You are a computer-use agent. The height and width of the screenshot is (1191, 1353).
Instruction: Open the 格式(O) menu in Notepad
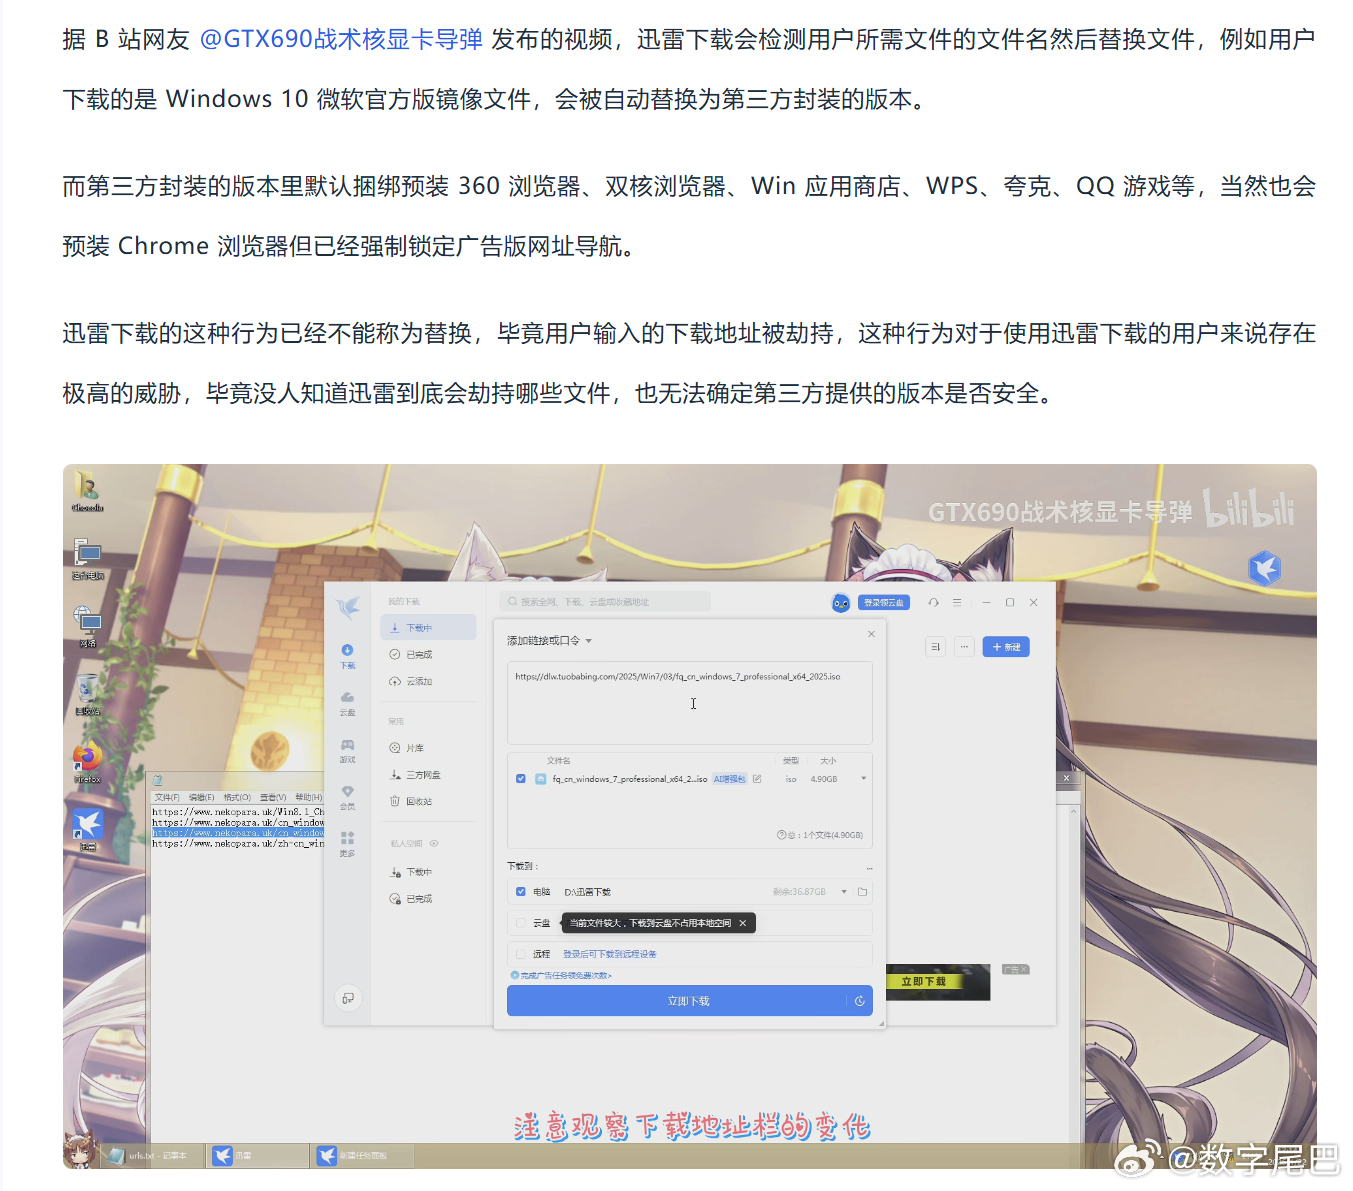pos(237,797)
